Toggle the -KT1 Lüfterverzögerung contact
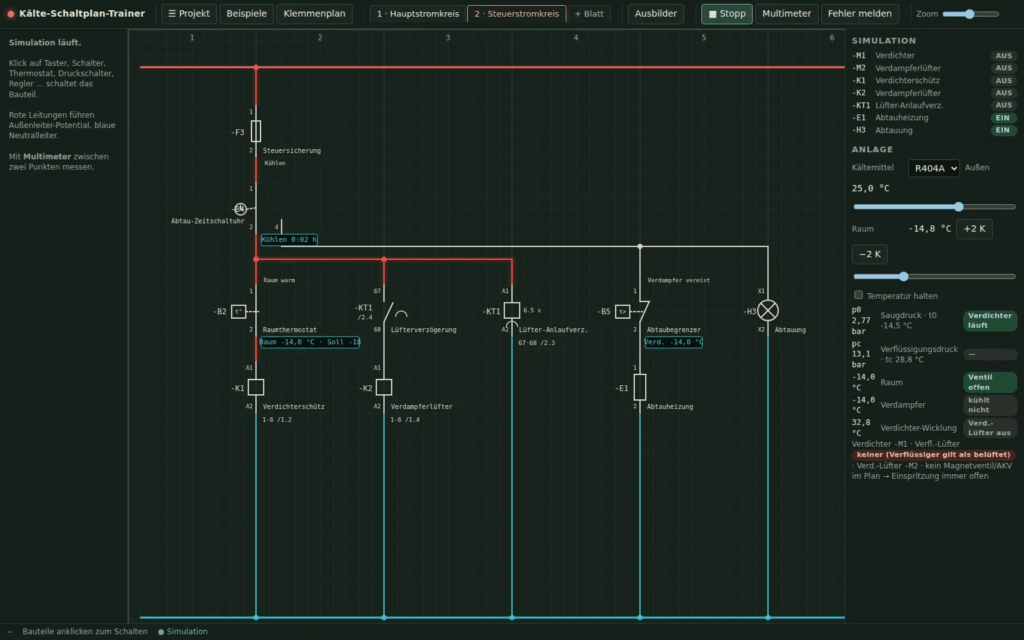Viewport: 1024px width, 640px height. 389,312
